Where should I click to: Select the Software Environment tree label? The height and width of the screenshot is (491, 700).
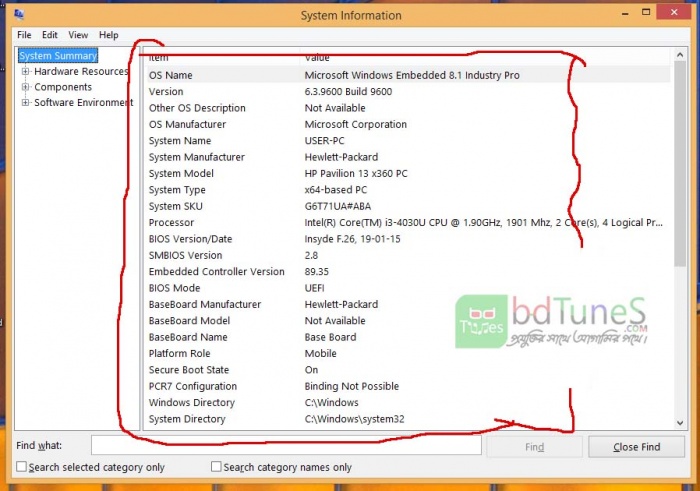click(x=83, y=103)
